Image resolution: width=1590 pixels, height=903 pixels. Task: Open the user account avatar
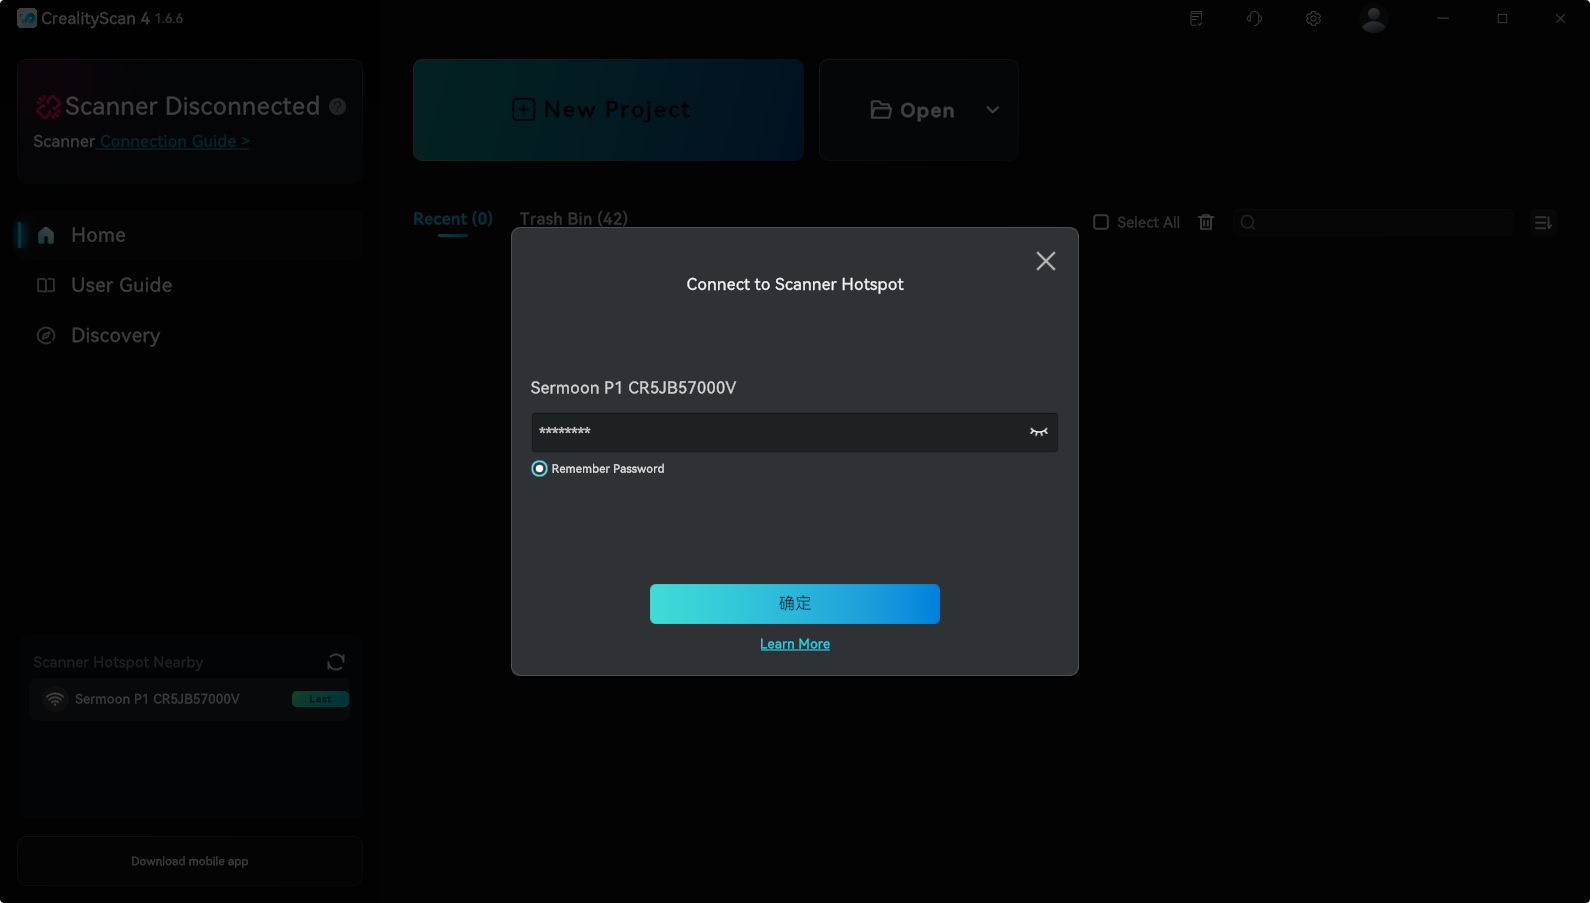[x=1373, y=19]
